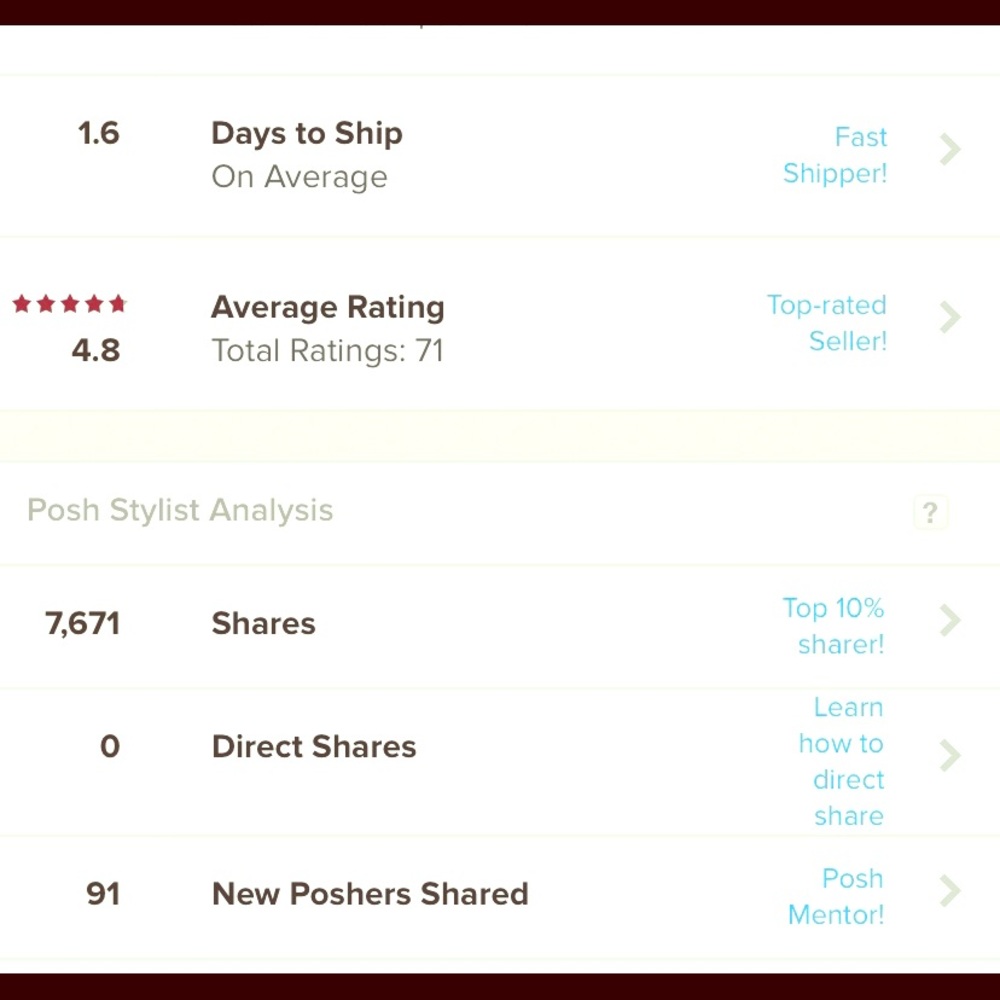Open the Average Rating row chevron
The height and width of the screenshot is (1000, 1000).
click(x=950, y=318)
